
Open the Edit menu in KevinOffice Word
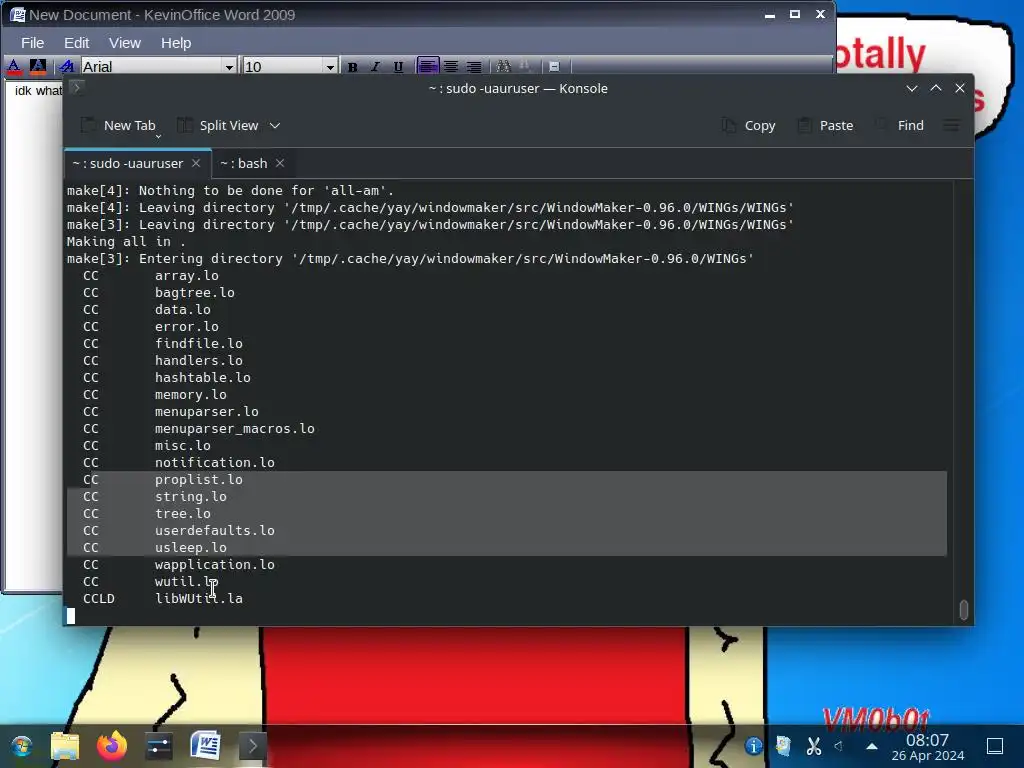pos(76,43)
